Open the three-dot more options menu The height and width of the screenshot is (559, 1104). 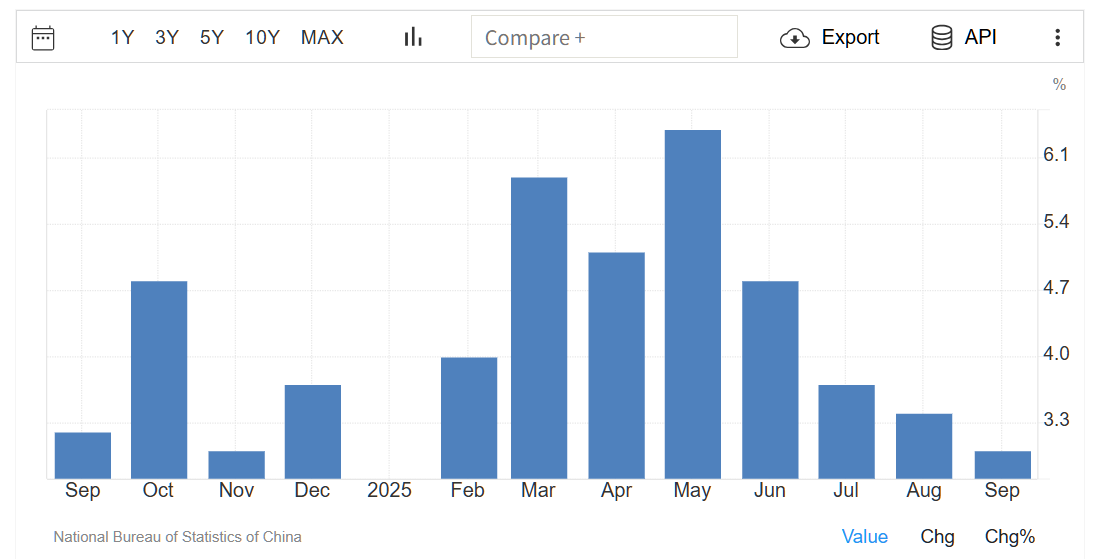click(x=1057, y=38)
